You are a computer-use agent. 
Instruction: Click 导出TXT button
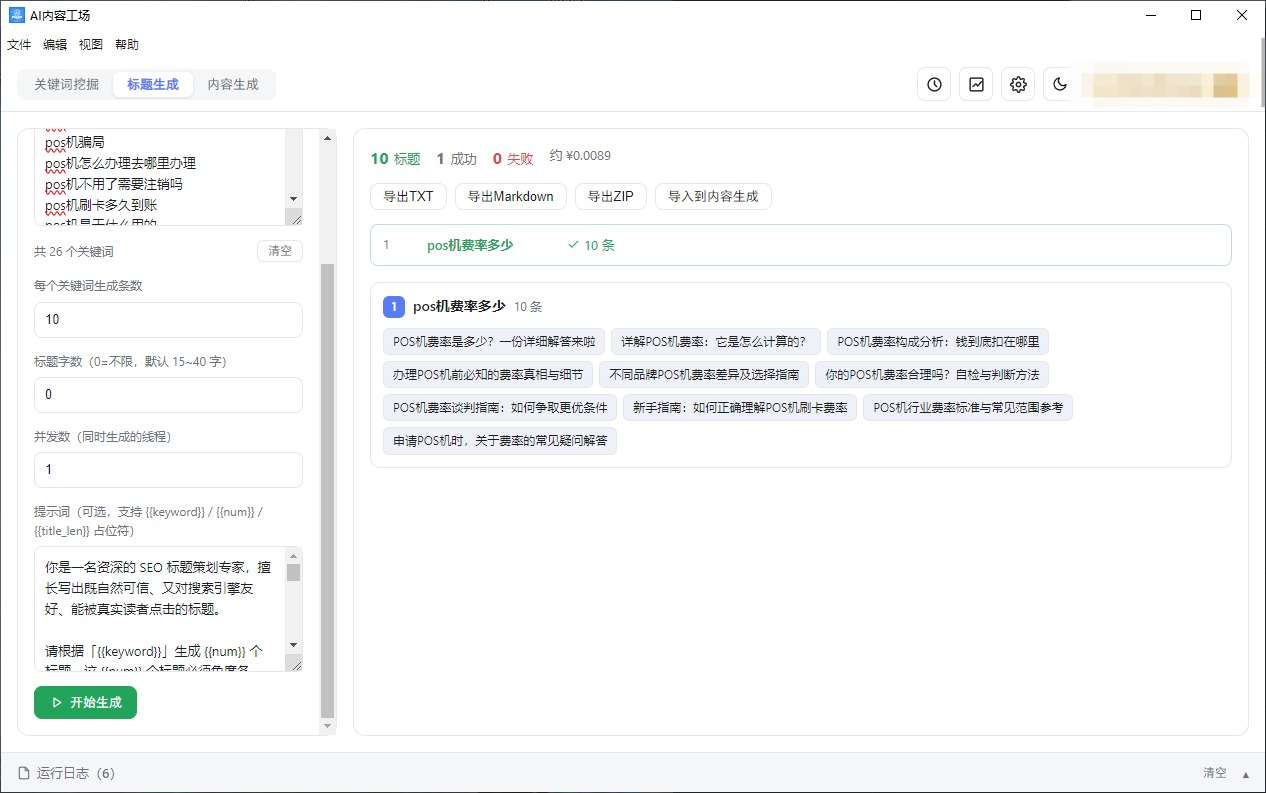click(408, 196)
